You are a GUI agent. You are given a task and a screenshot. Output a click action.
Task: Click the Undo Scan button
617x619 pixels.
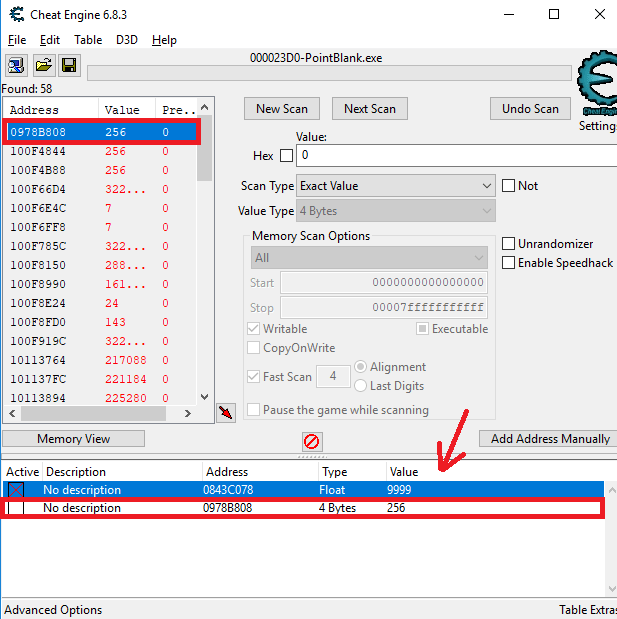[x=530, y=109]
